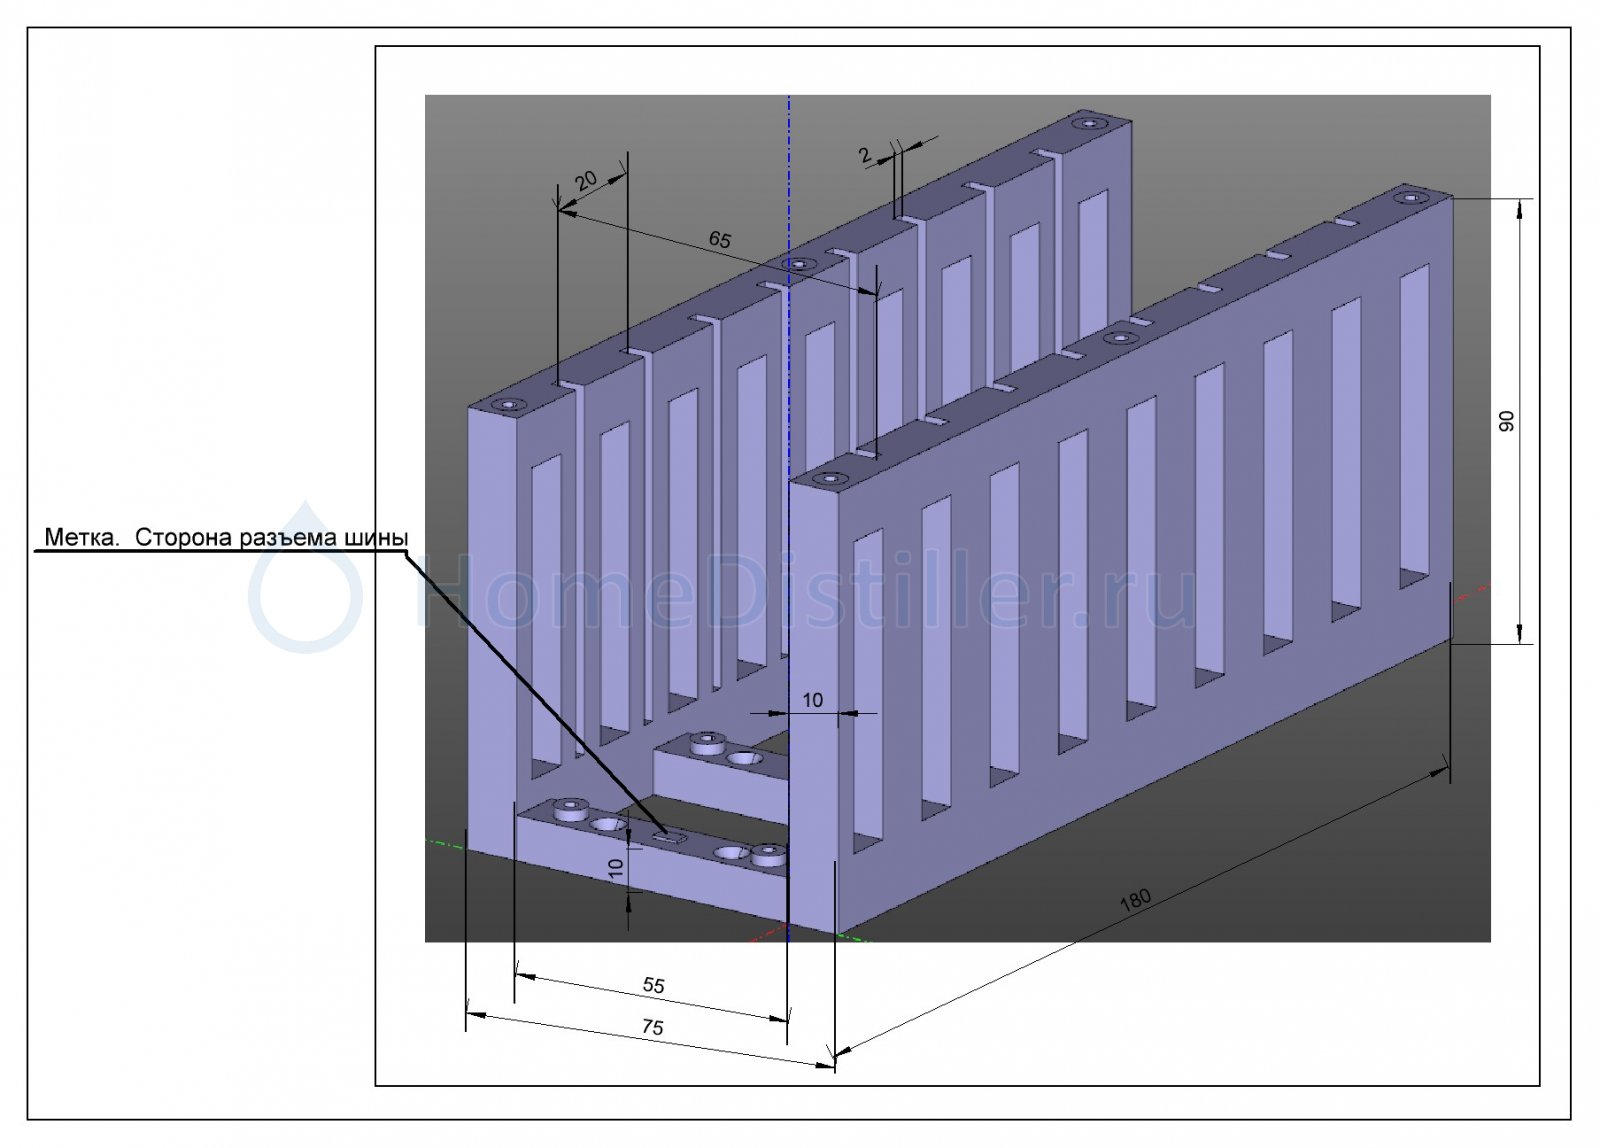Select the left raised boss on front base bar

[x=572, y=807]
